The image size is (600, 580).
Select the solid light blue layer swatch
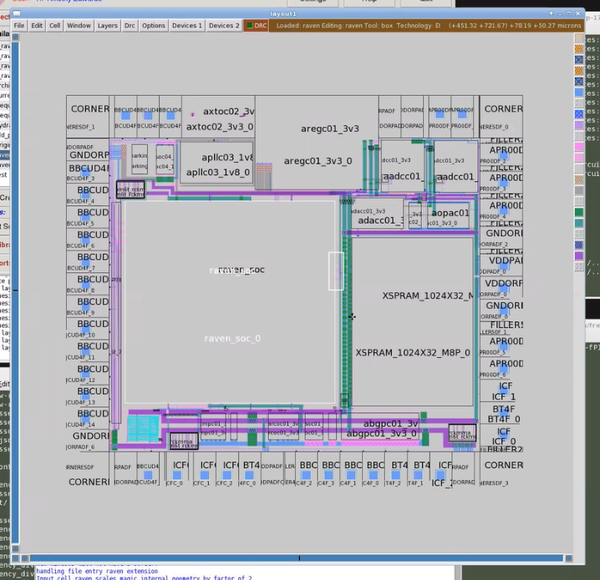click(579, 93)
